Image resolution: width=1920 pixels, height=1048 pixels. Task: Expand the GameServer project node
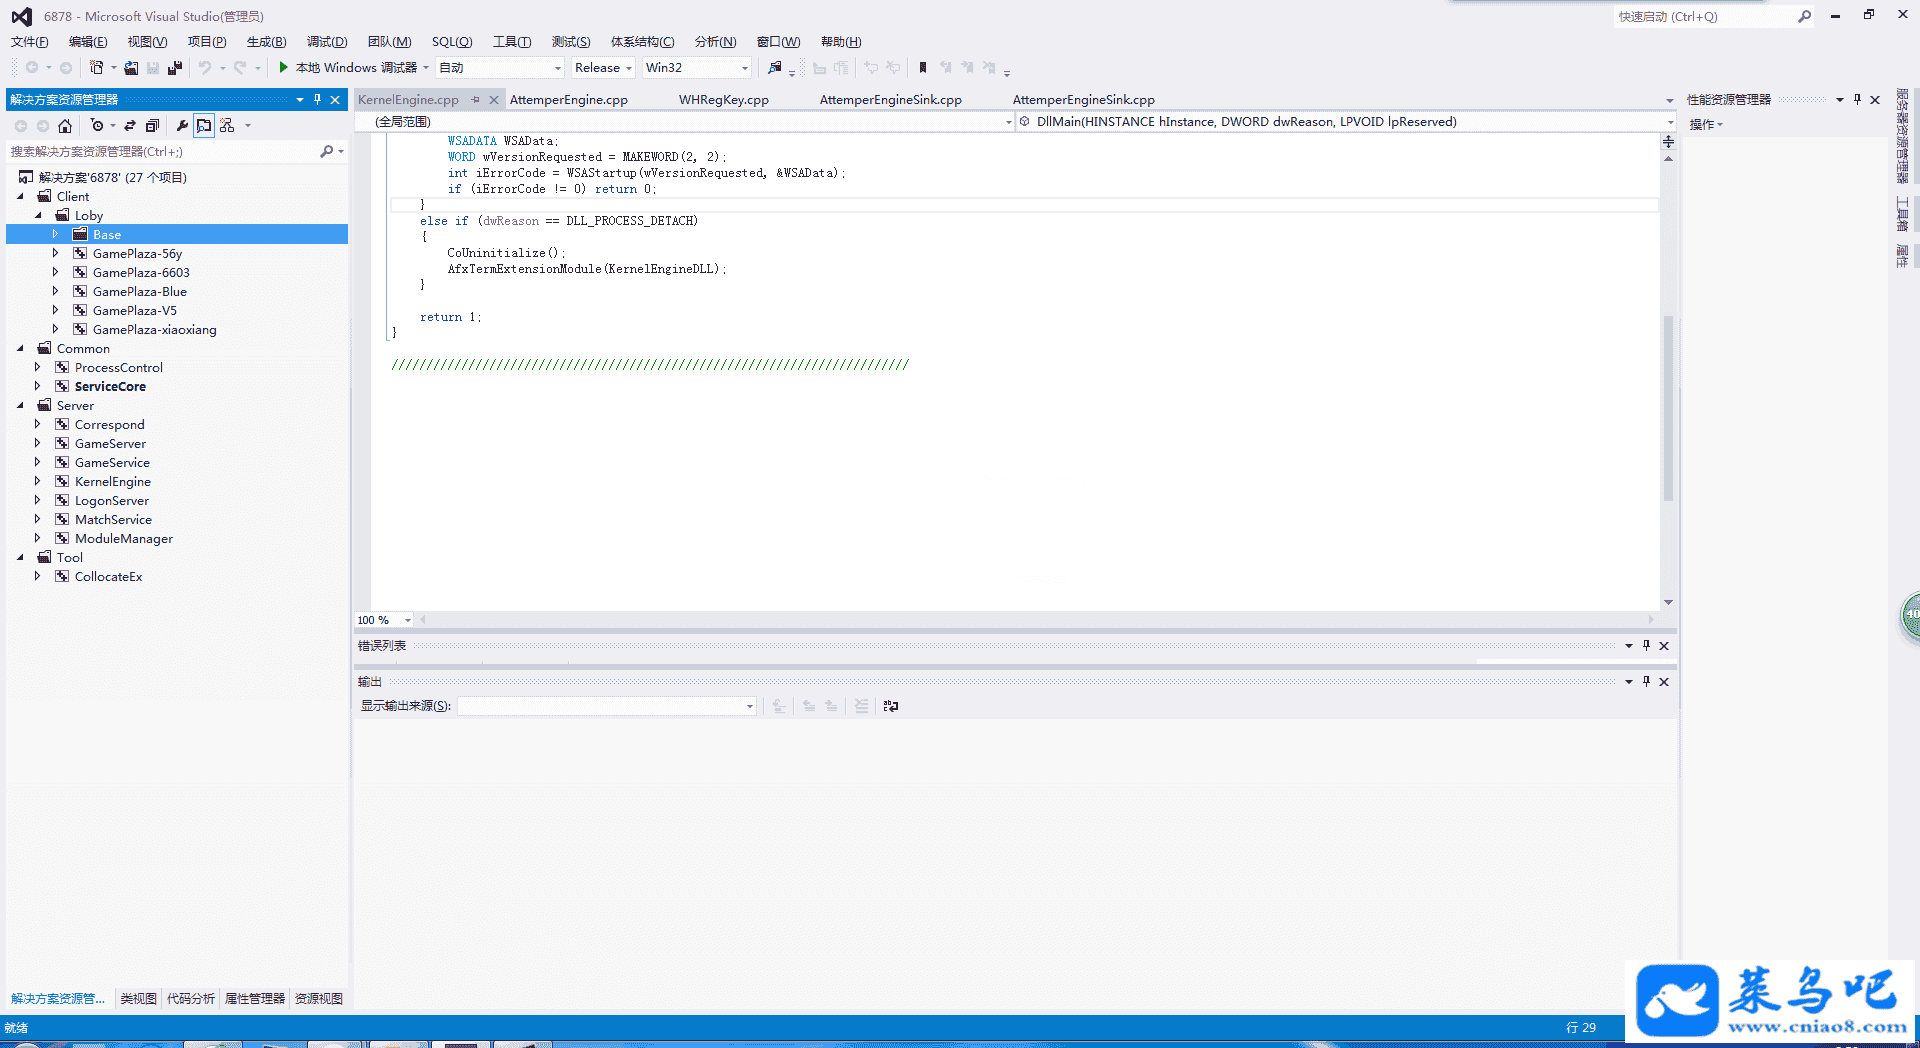(38, 444)
